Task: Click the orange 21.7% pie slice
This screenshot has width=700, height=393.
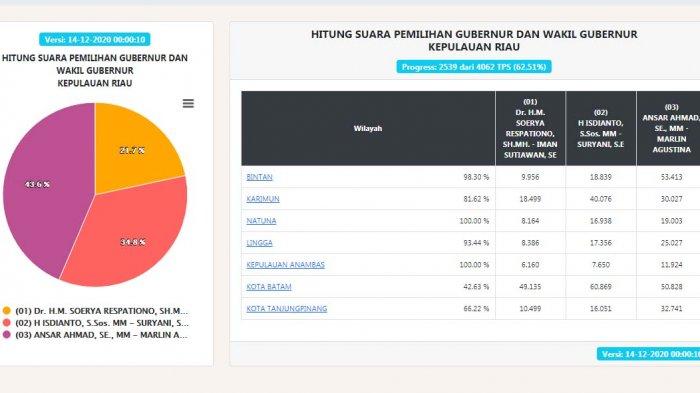Action: [134, 147]
